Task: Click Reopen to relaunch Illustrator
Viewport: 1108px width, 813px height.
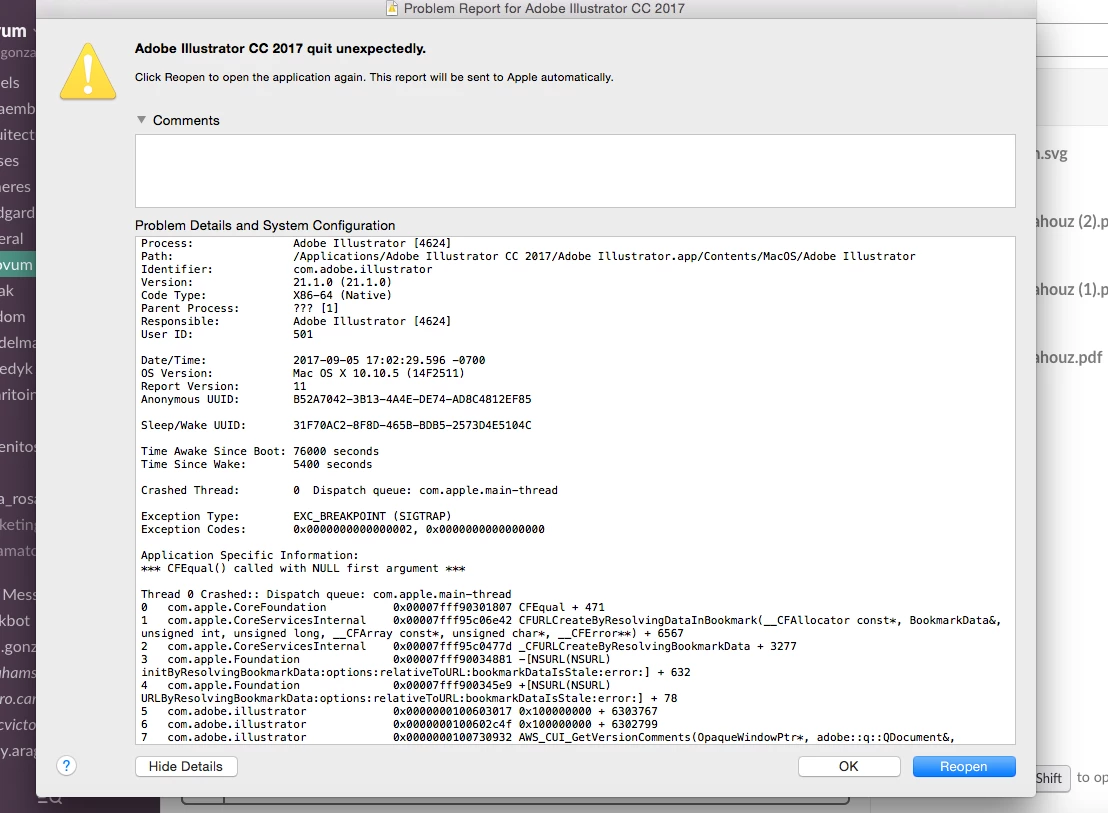Action: click(964, 766)
